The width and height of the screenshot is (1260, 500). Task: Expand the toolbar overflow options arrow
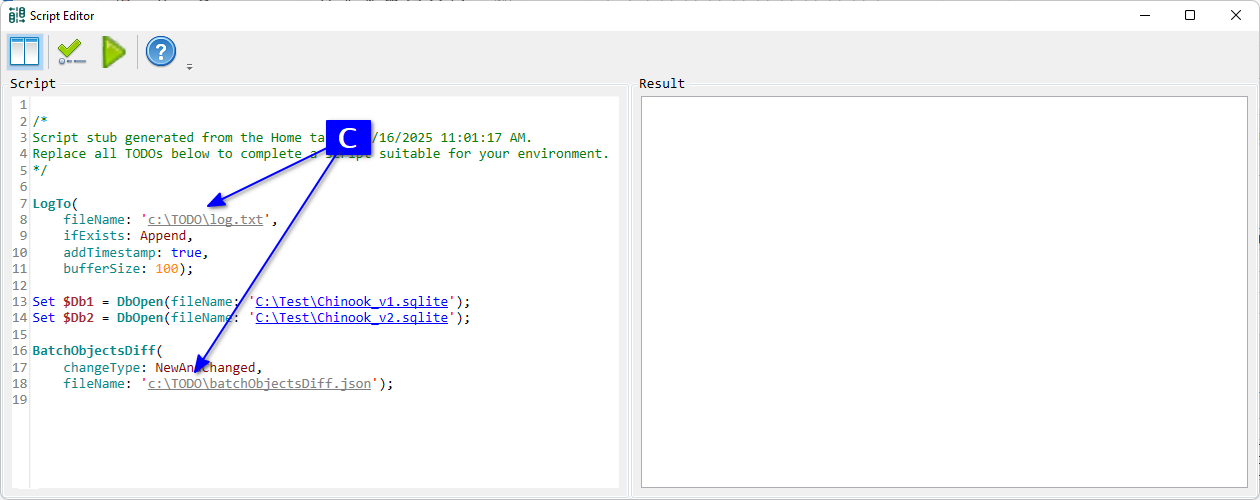pyautogui.click(x=189, y=67)
